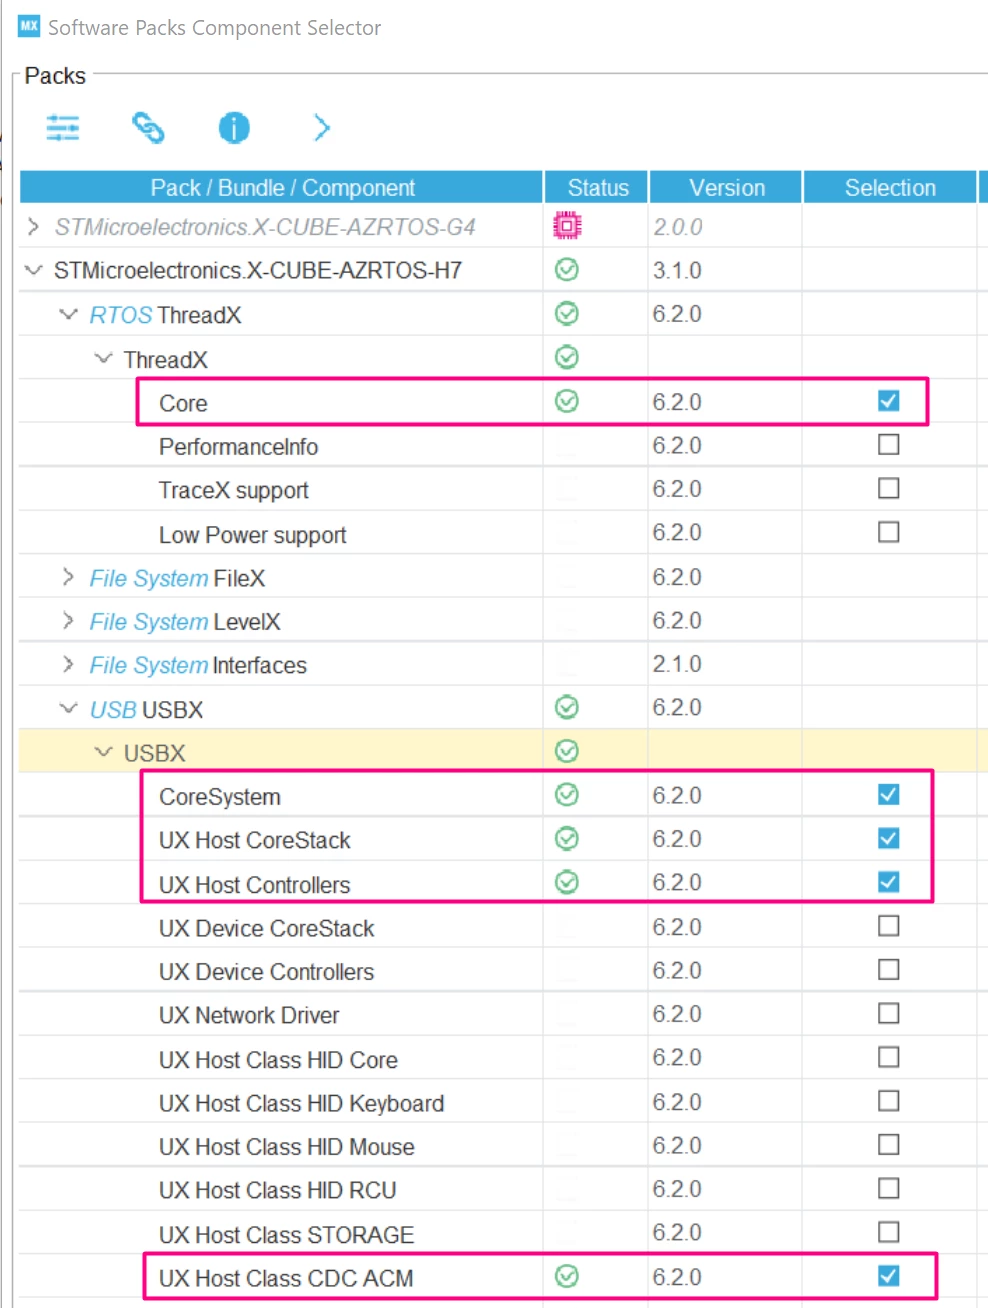This screenshot has width=988, height=1308.
Task: Click the chain link icon in Packs toolbar
Action: [x=148, y=128]
